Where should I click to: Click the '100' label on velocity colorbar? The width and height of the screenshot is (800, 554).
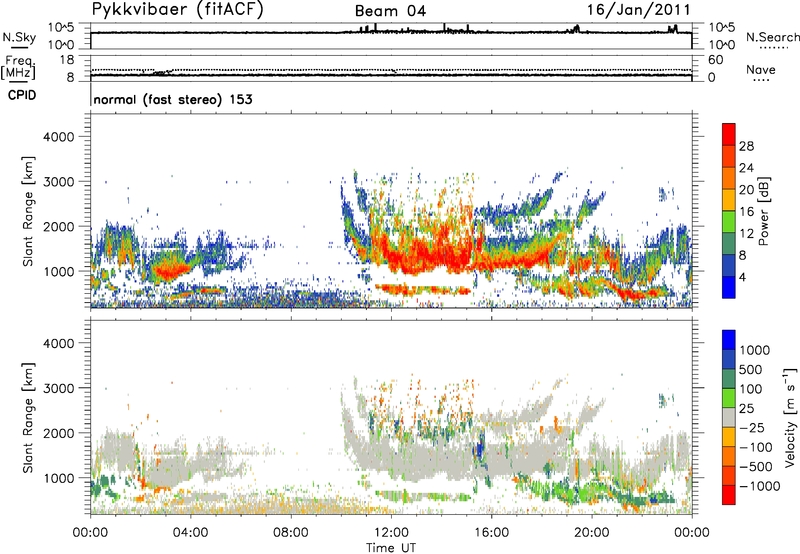[751, 389]
